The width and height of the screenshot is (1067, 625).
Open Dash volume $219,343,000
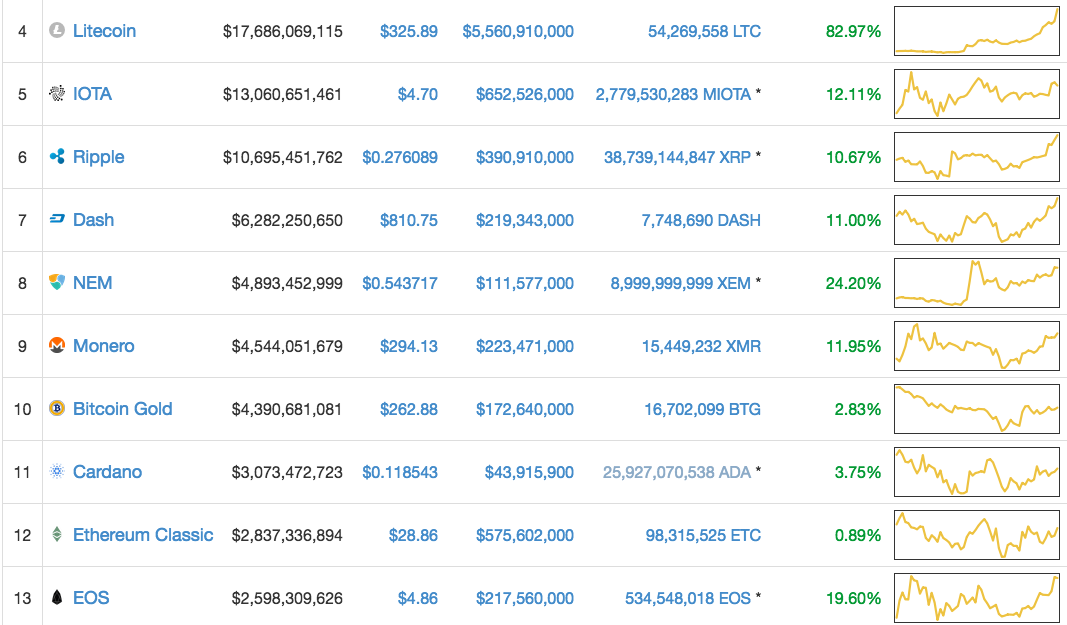525,220
